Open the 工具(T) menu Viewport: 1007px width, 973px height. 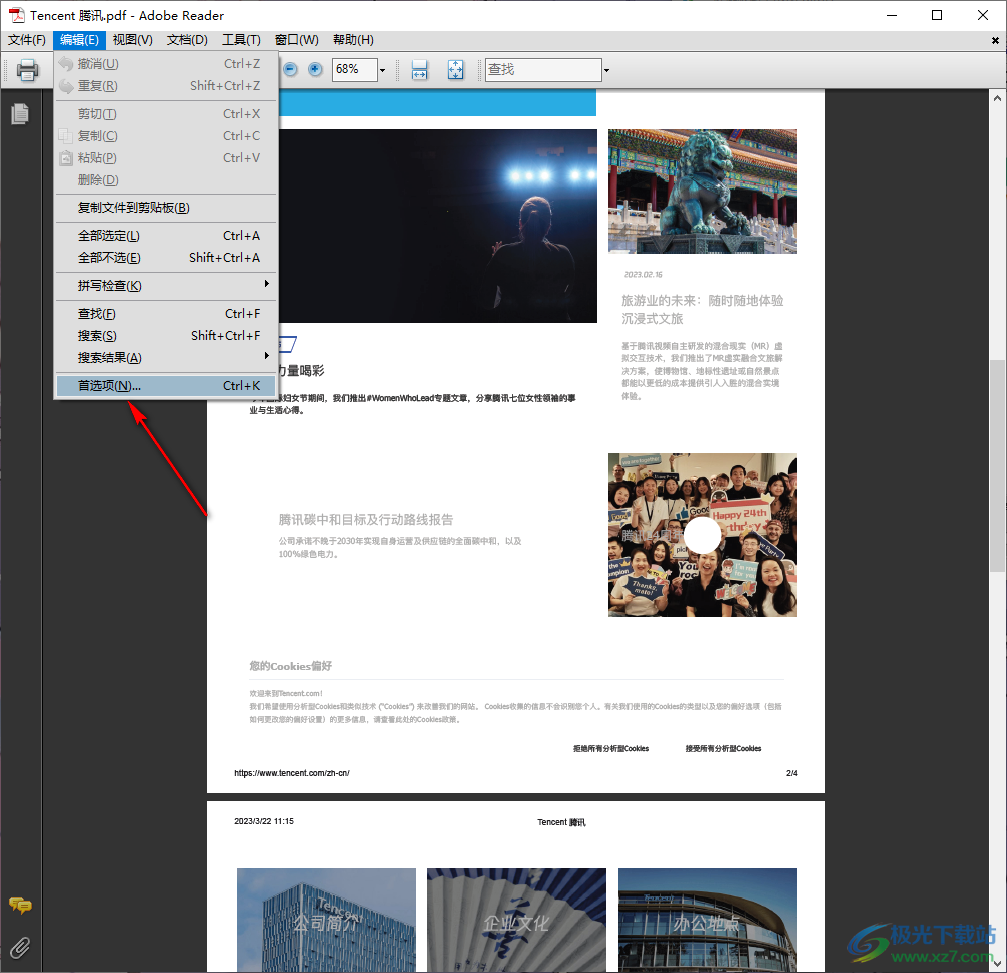[x=241, y=40]
